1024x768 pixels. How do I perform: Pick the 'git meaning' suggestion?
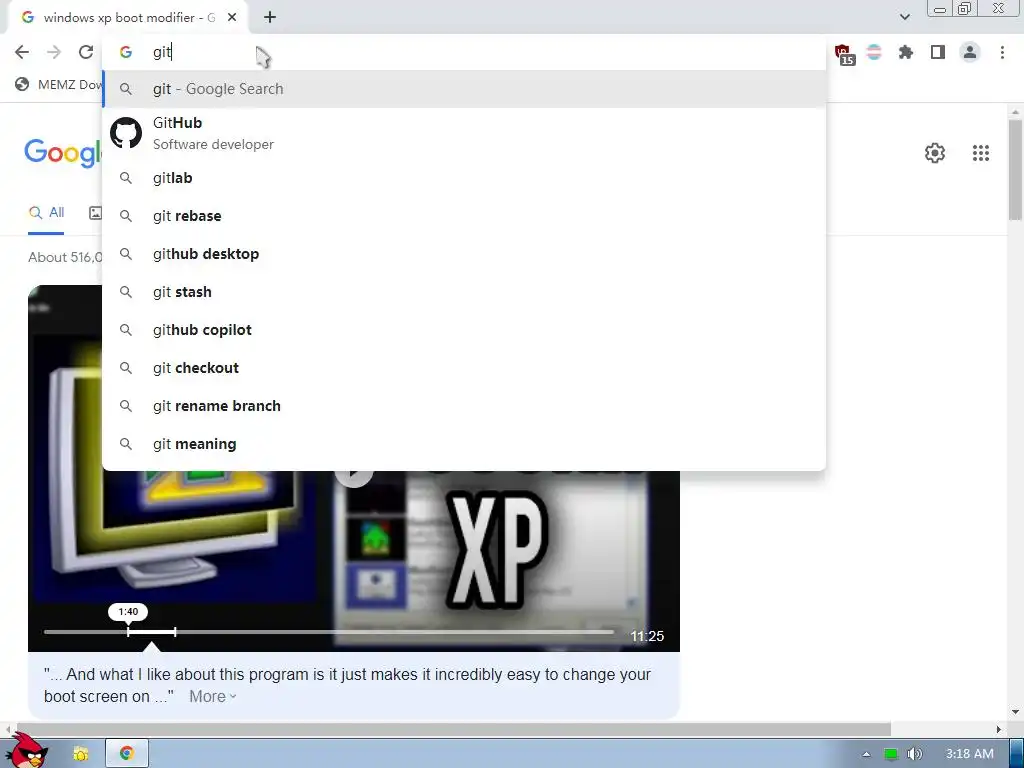[x=464, y=443]
